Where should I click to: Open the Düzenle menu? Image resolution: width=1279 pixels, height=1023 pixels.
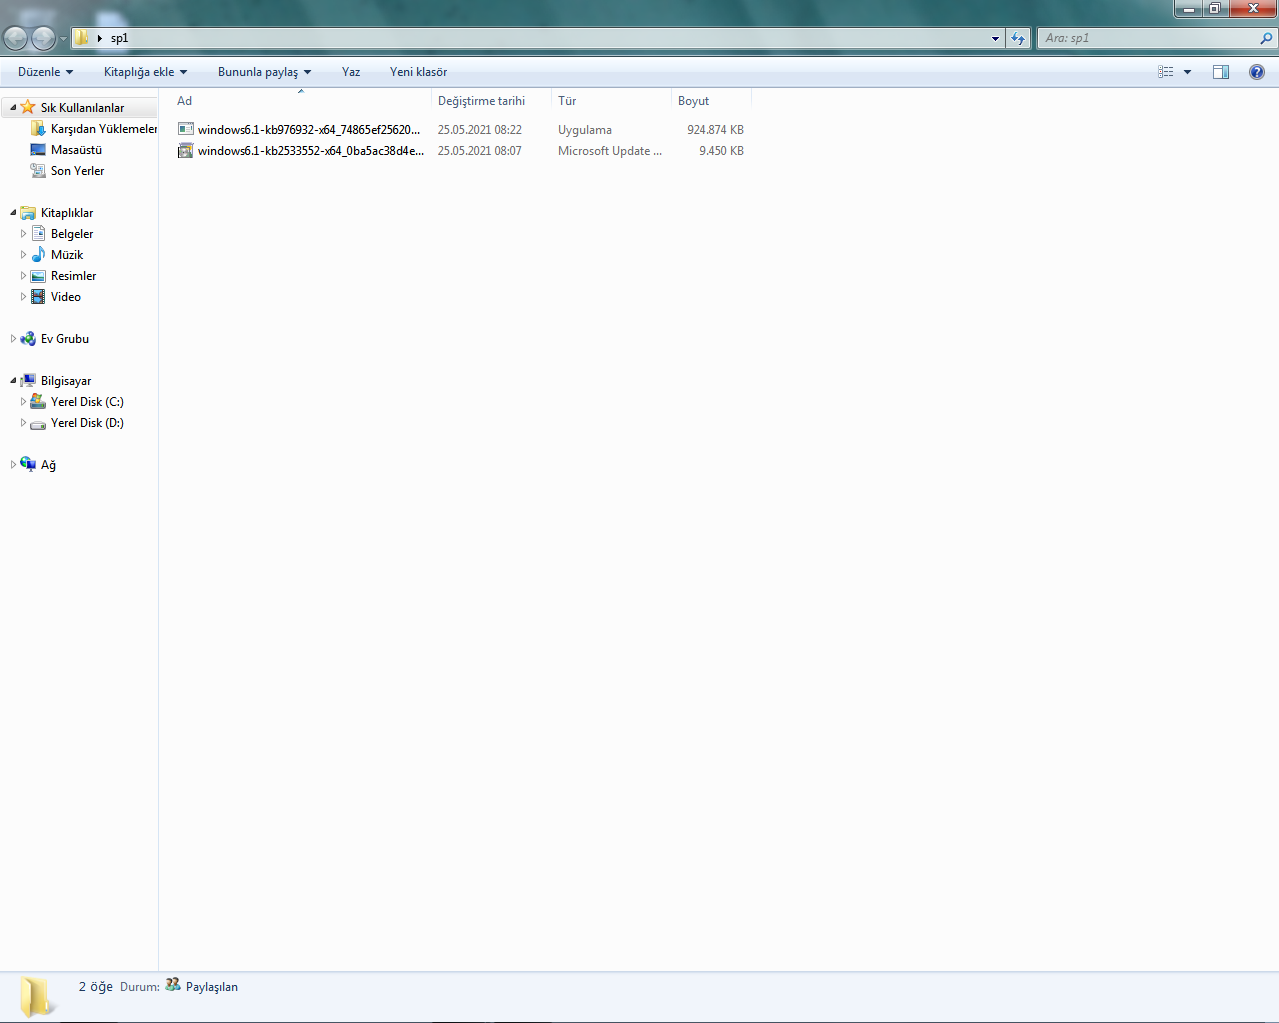tap(45, 72)
